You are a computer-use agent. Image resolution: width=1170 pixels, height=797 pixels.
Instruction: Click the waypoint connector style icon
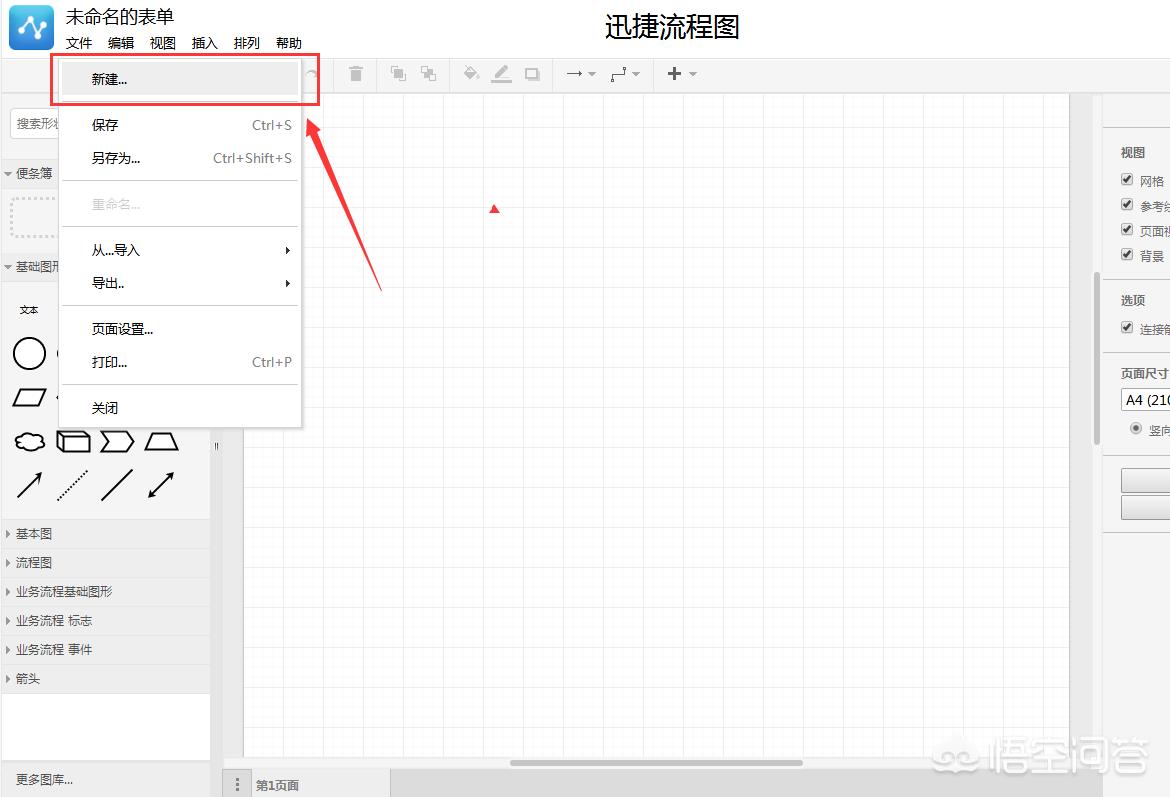pyautogui.click(x=619, y=74)
